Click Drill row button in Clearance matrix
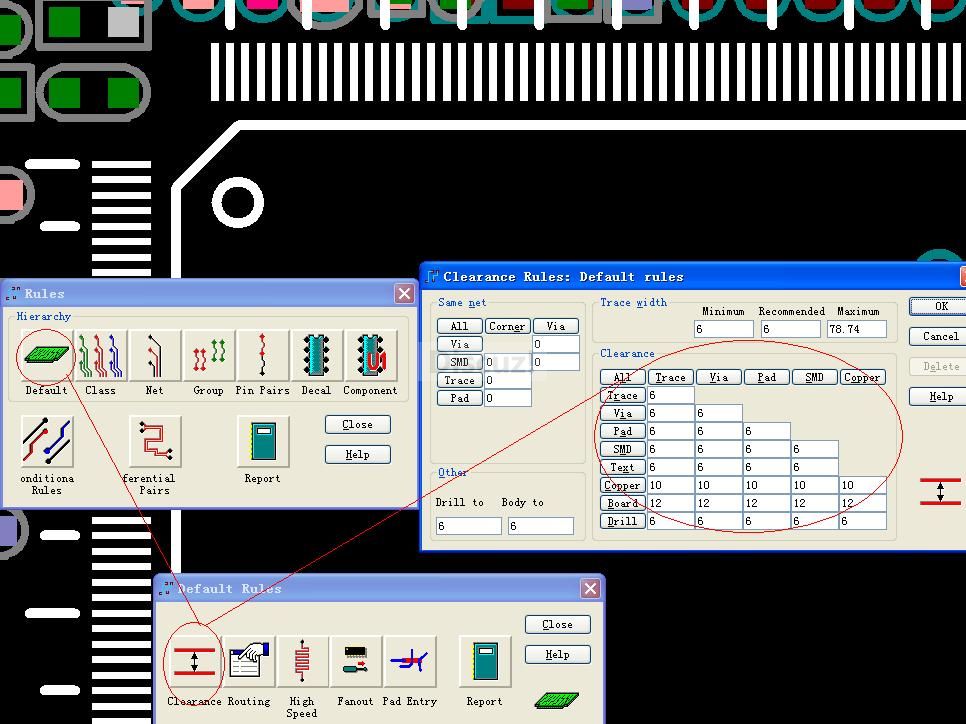Viewport: 966px width, 724px height. 623,521
